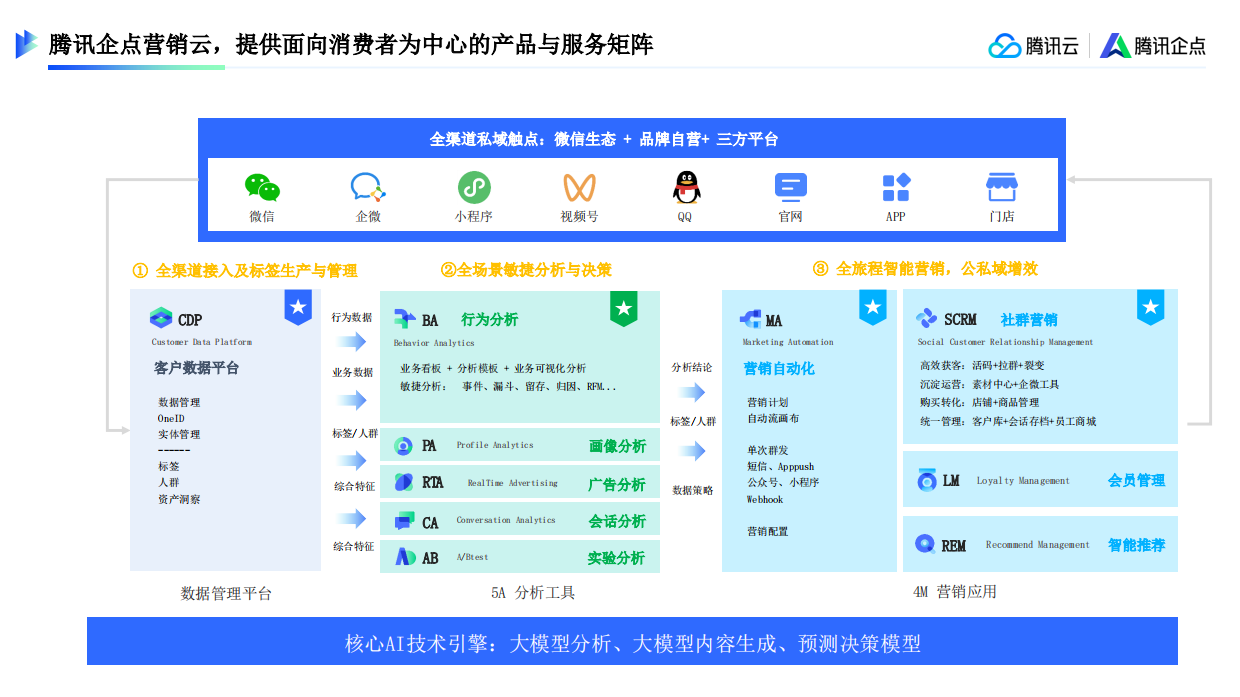Click the 企微 WeCom icon

[x=368, y=188]
